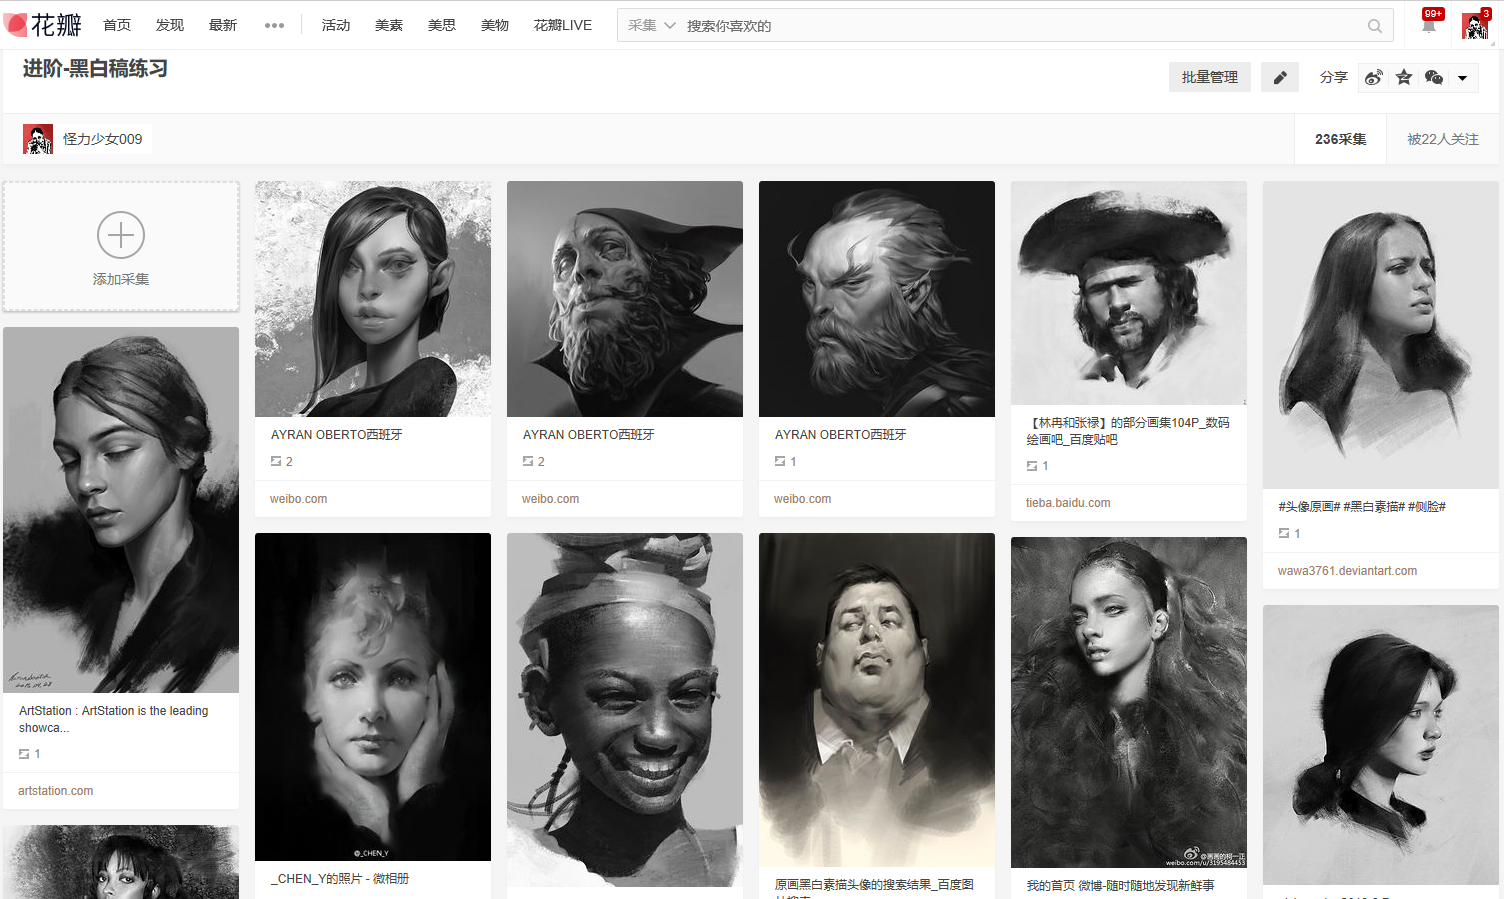The height and width of the screenshot is (899, 1504).
Task: Open the artstation.com source link
Action: (x=56, y=791)
